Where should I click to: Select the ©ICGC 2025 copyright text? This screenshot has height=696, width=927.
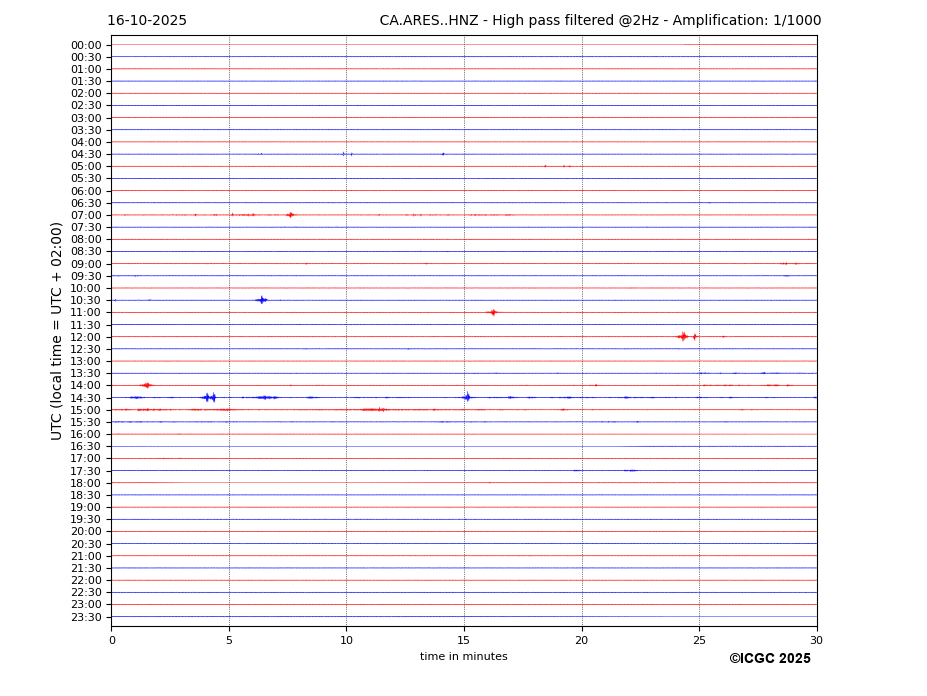(x=769, y=659)
